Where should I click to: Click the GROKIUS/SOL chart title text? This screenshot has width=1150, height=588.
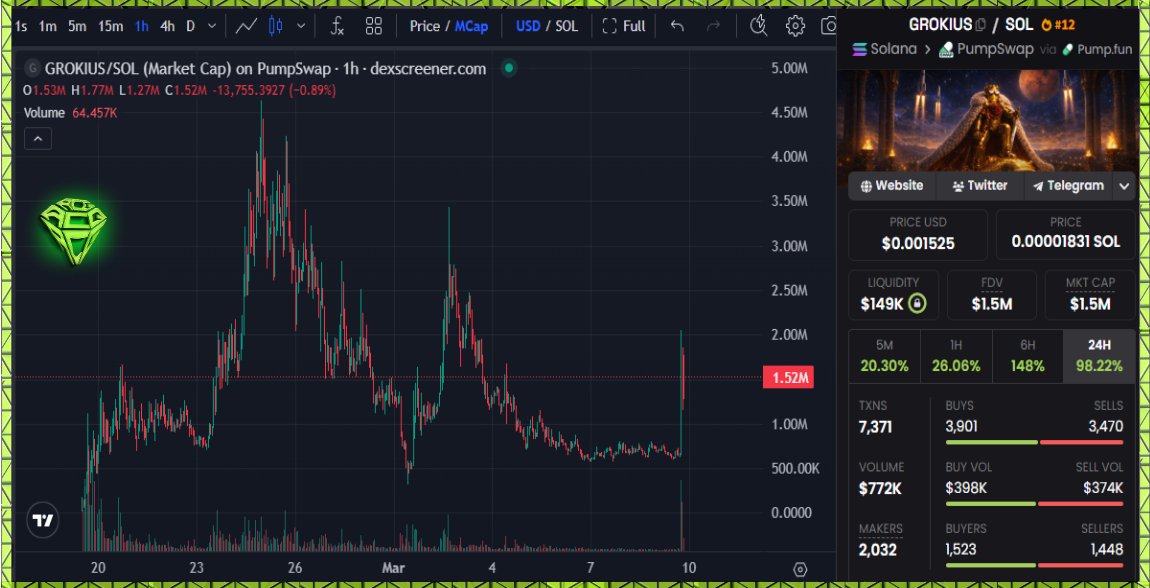[265, 68]
